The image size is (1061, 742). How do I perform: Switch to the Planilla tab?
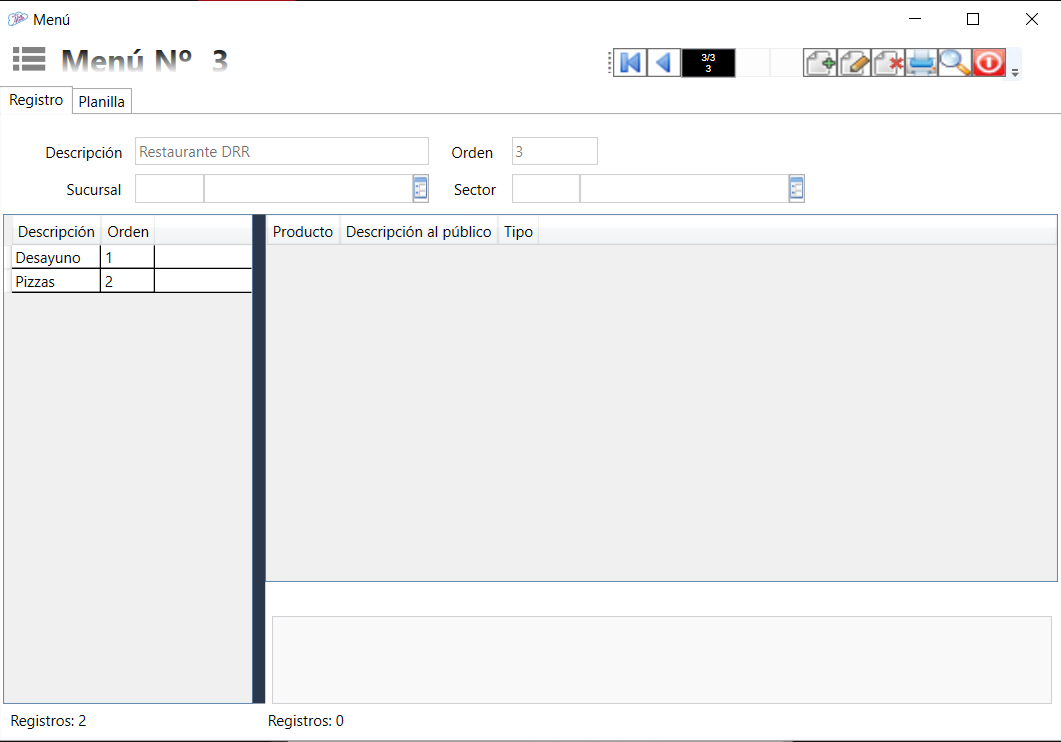[x=102, y=102]
